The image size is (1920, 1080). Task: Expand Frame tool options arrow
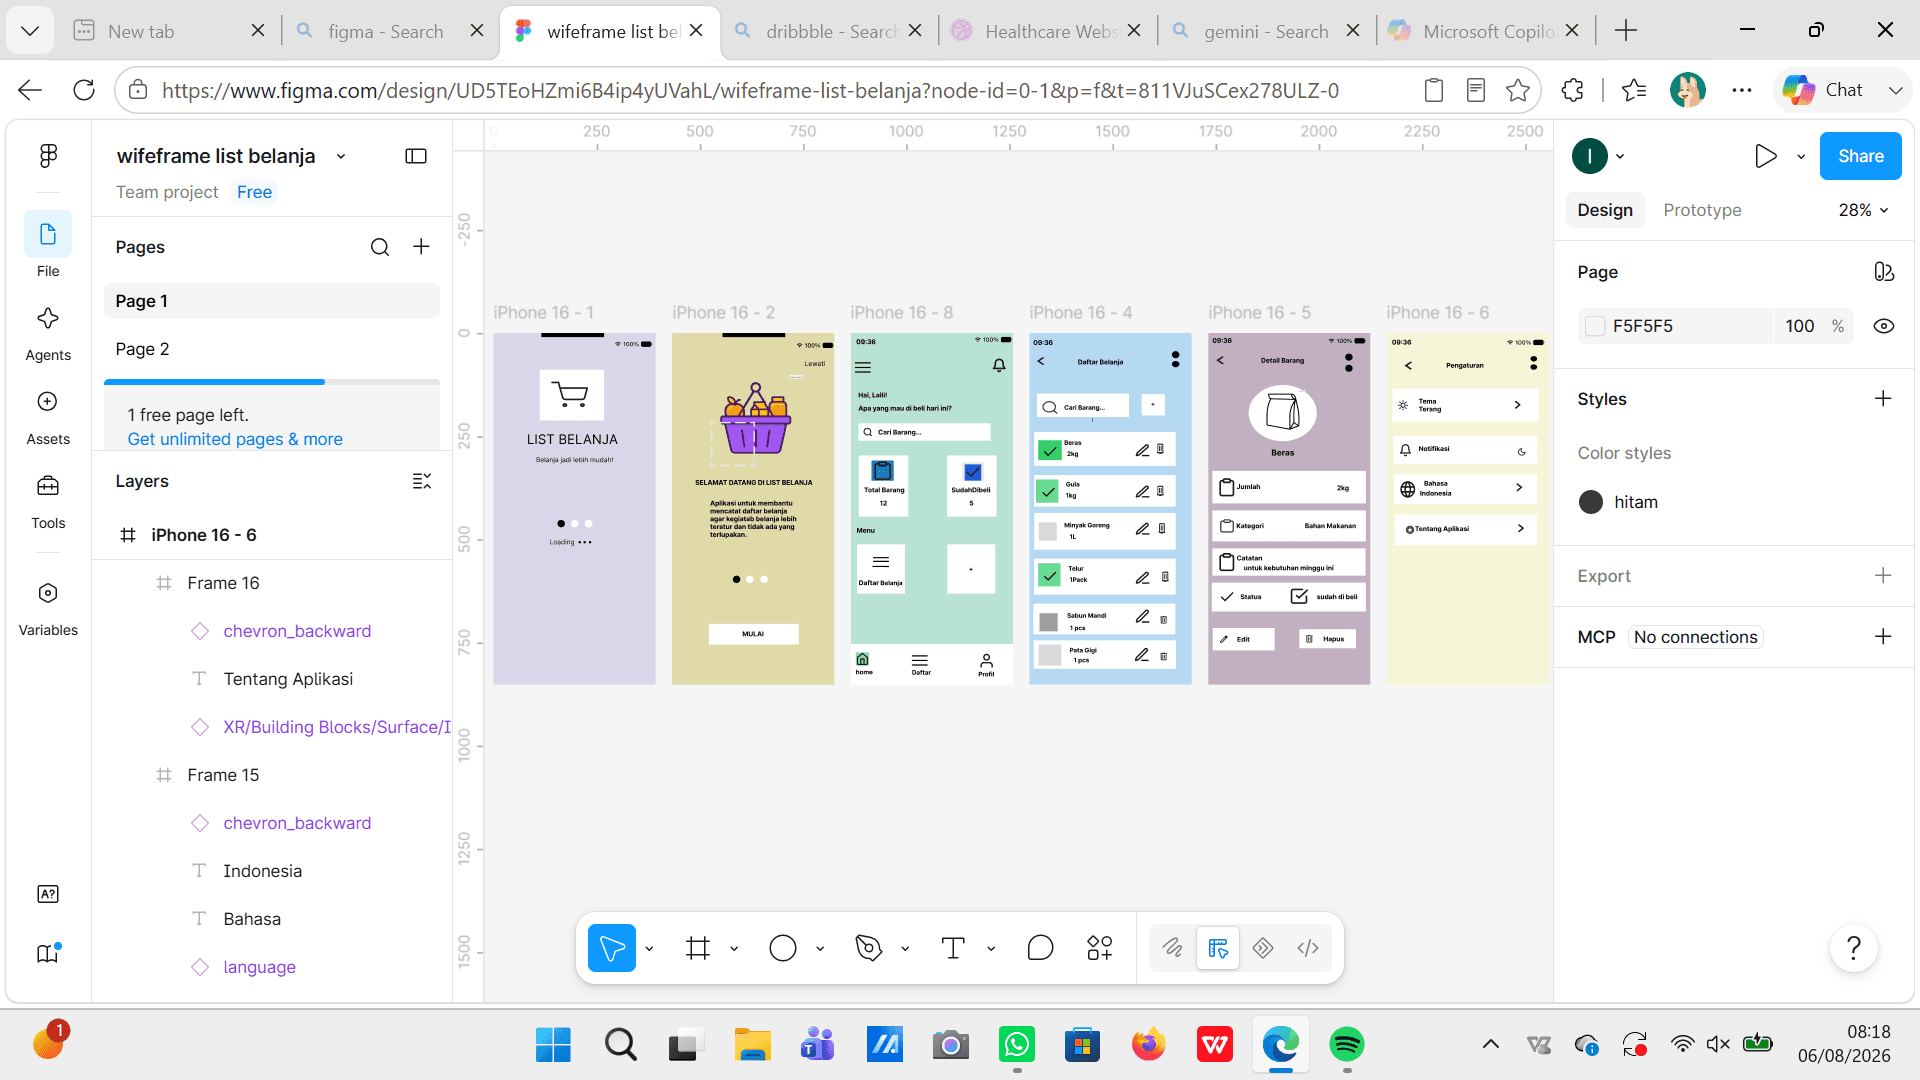734,948
